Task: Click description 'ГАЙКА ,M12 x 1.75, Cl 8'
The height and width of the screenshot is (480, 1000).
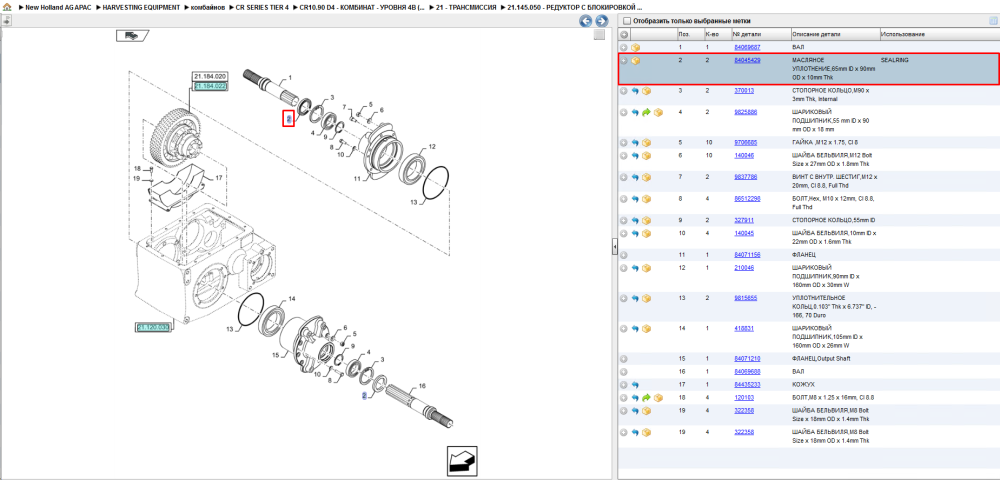Action: [x=824, y=143]
